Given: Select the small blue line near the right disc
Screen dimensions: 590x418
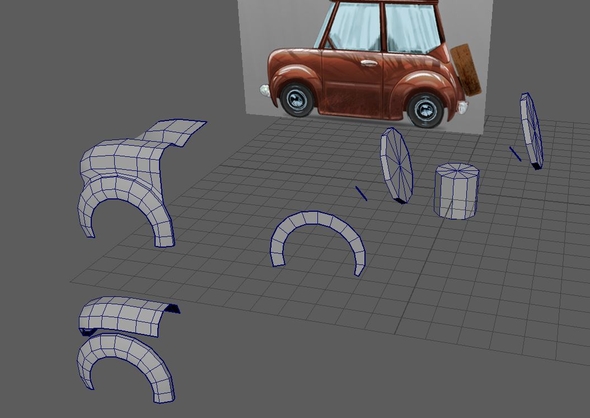Looking at the screenshot, I should tap(515, 154).
